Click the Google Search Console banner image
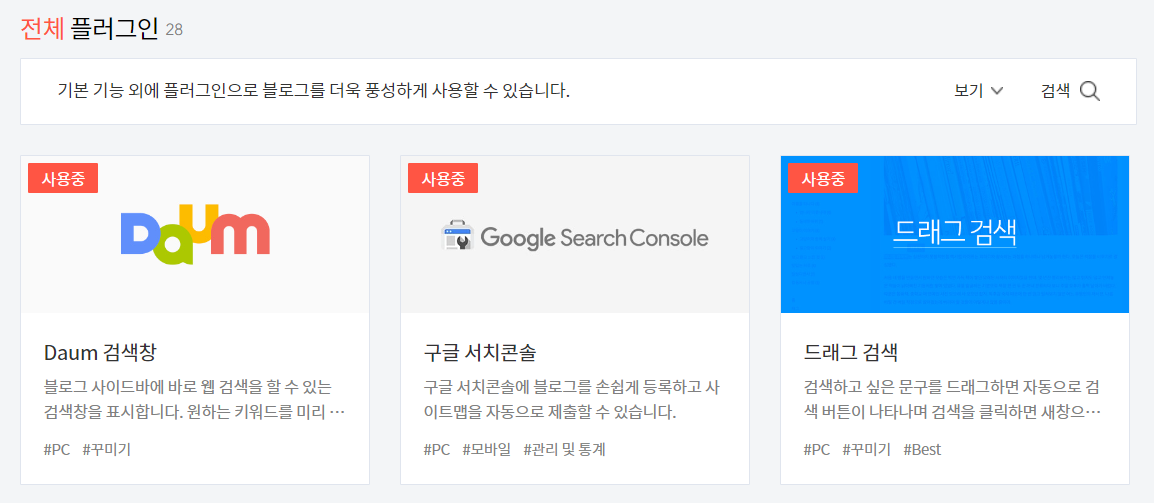 [x=575, y=234]
